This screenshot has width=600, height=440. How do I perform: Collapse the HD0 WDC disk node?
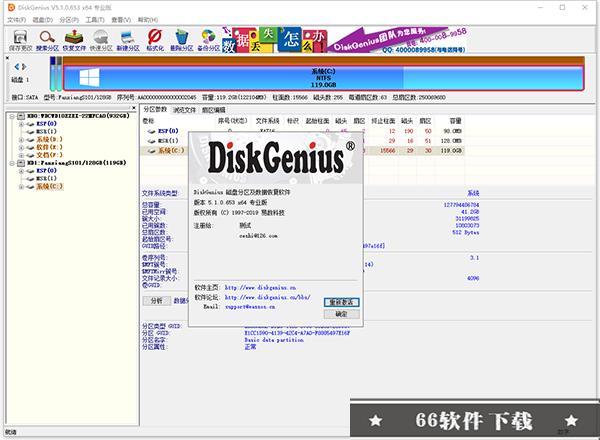pyautogui.click(x=12, y=116)
